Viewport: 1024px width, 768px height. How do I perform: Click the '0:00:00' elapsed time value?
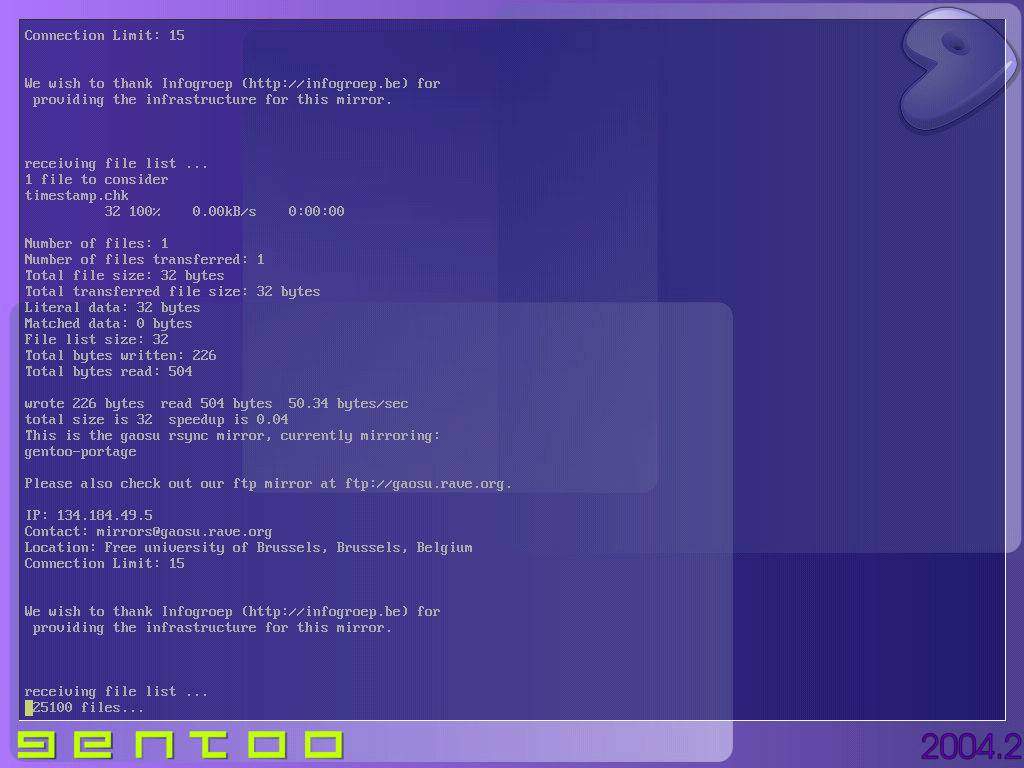(316, 212)
